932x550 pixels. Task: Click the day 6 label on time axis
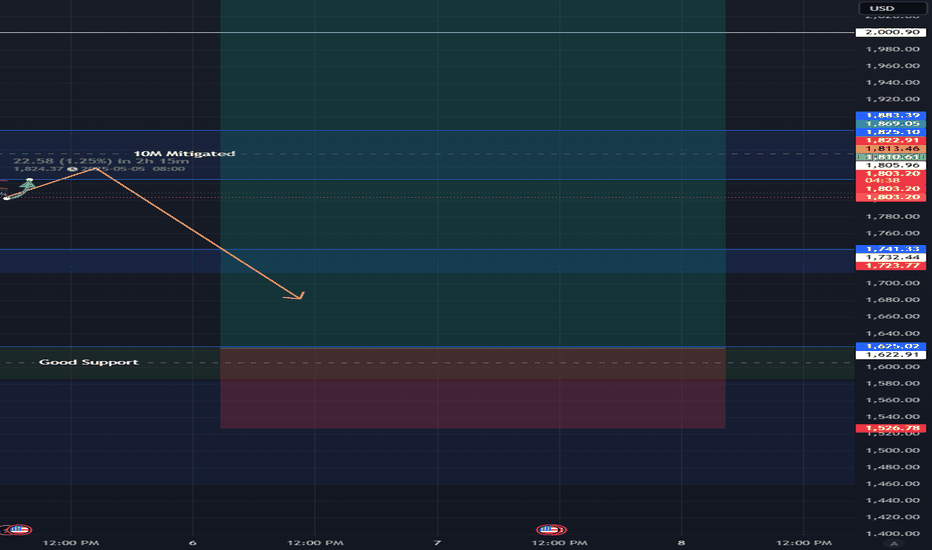point(193,542)
